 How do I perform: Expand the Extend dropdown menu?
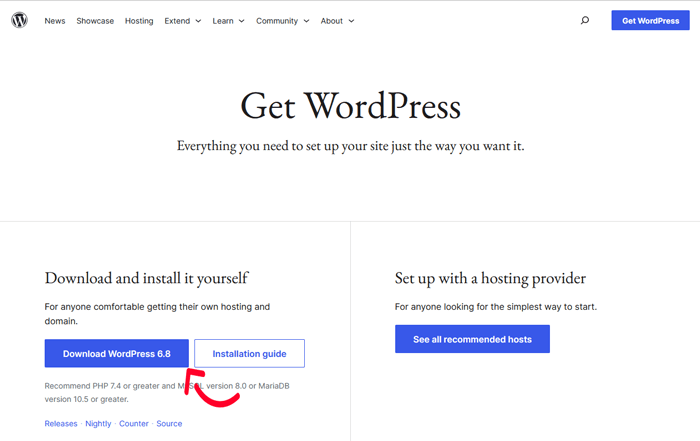pyautogui.click(x=183, y=21)
